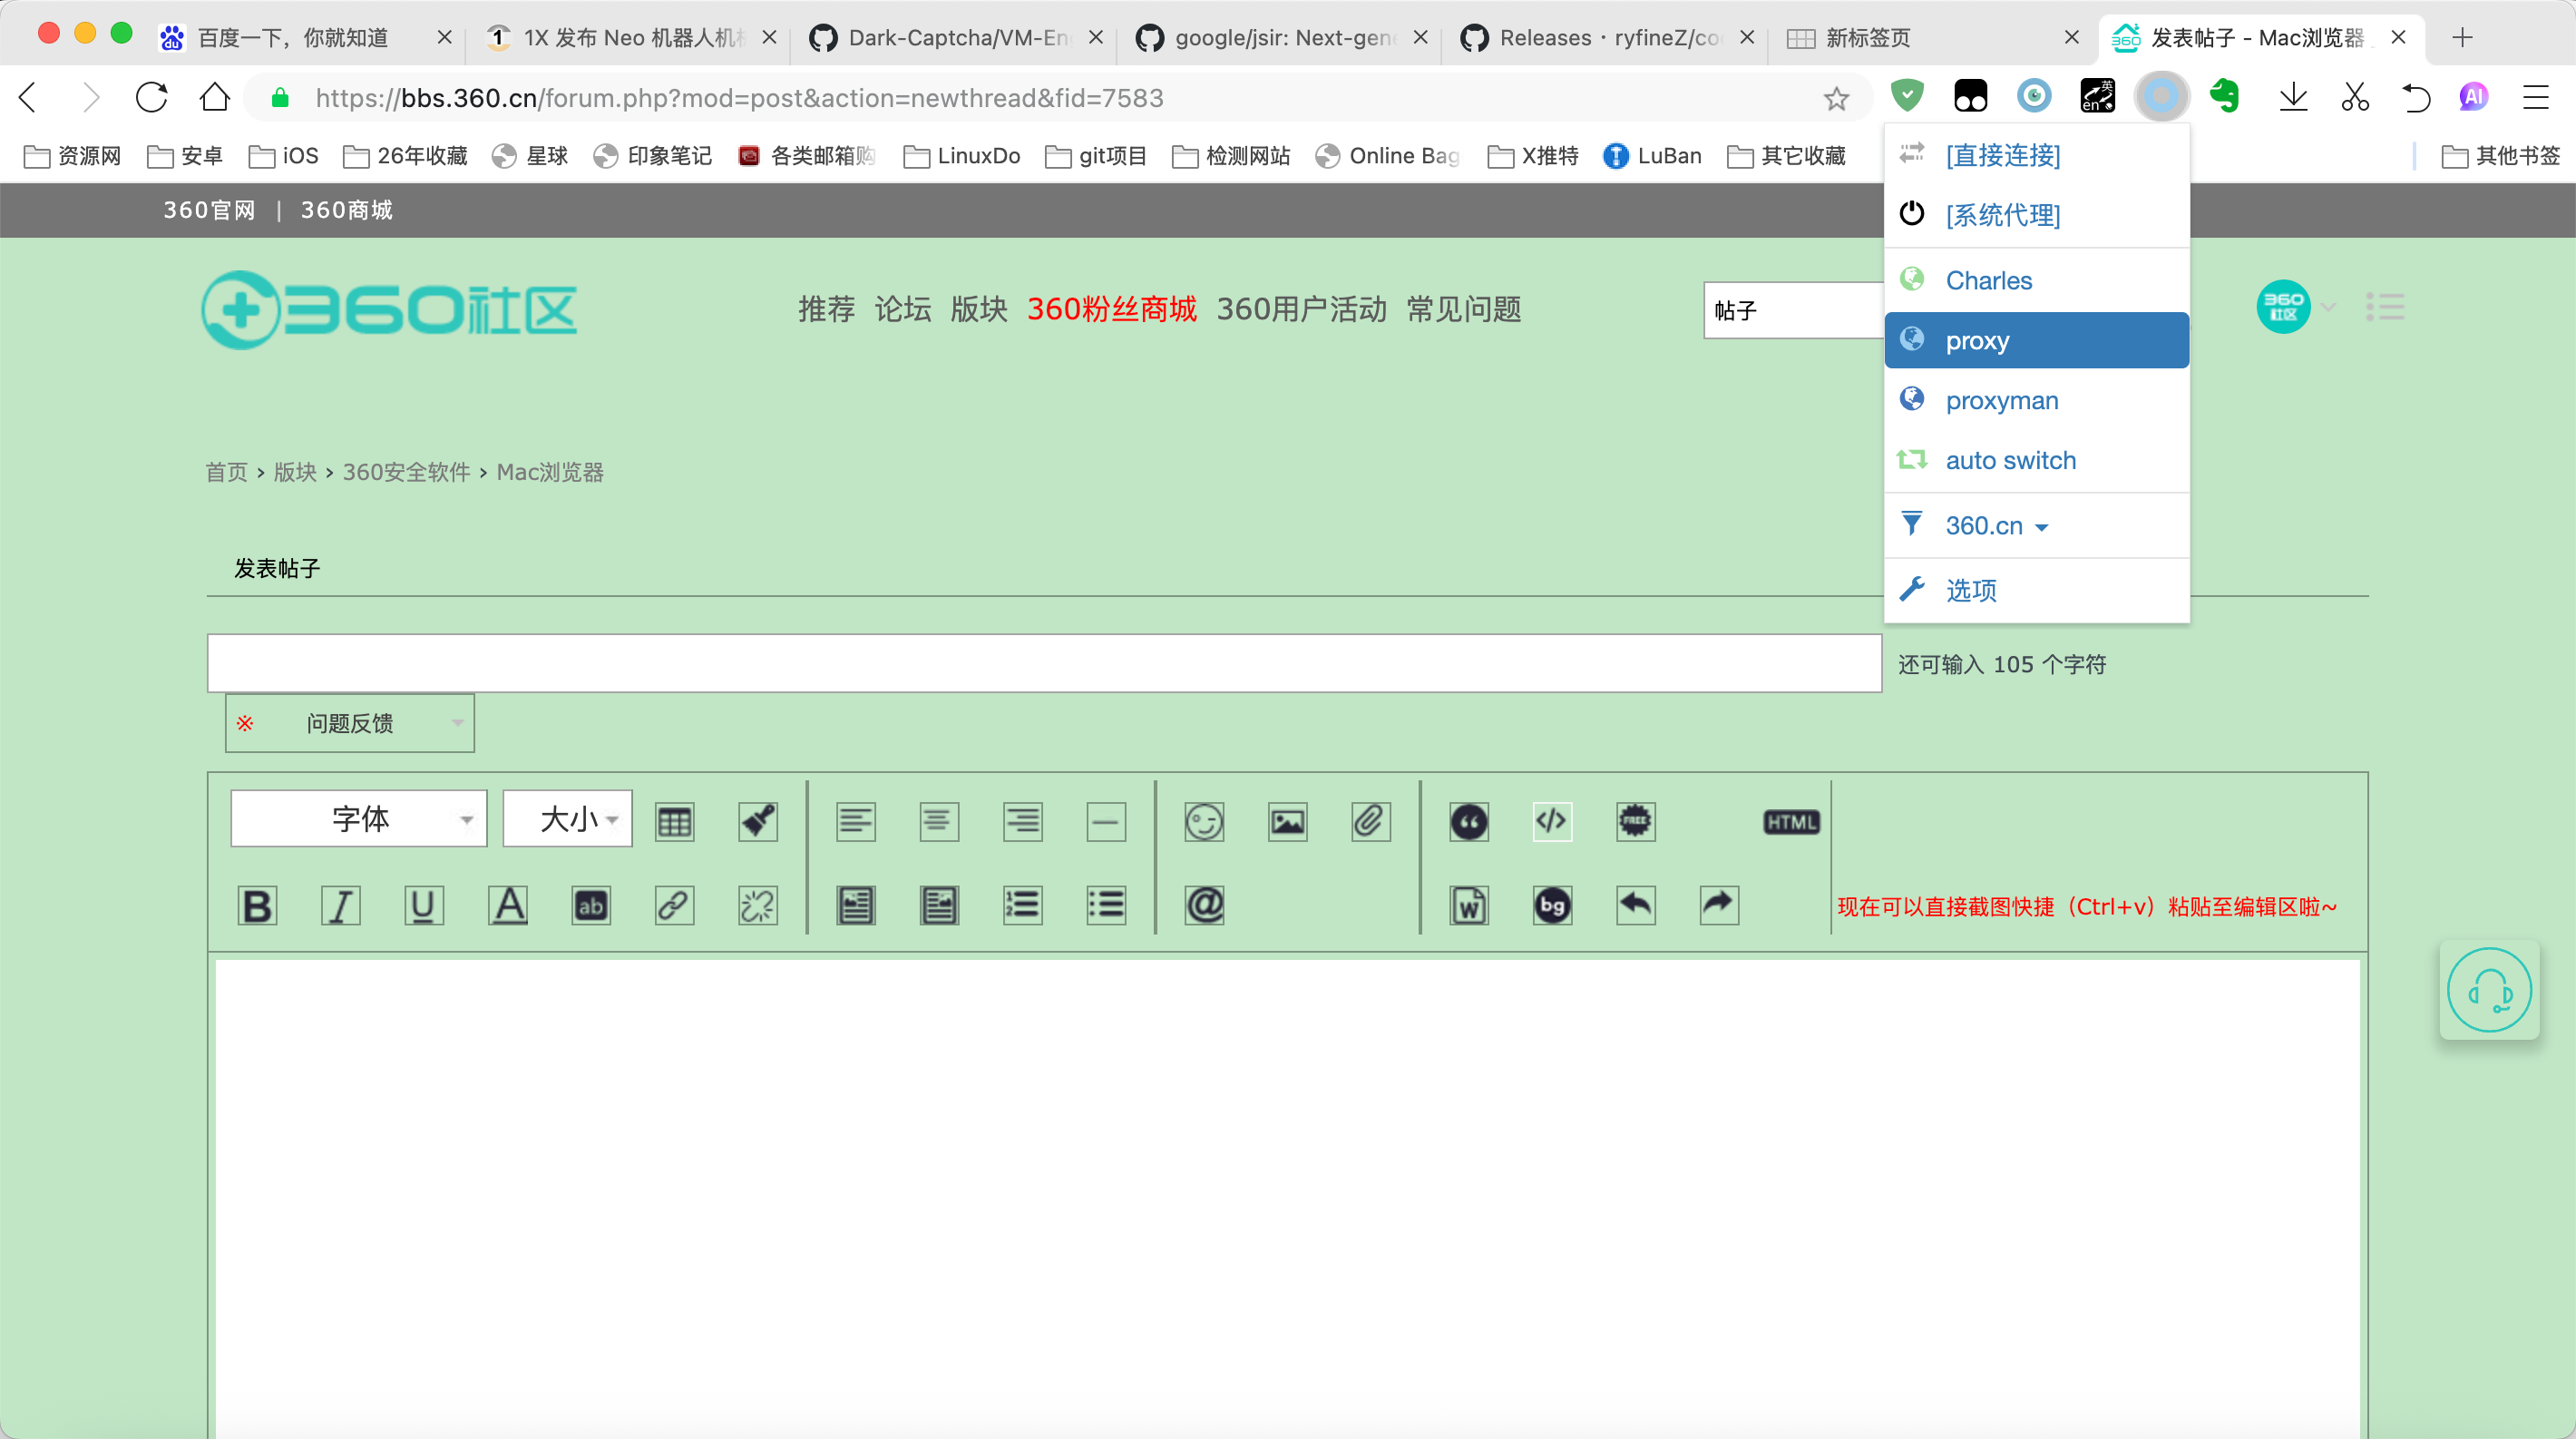Screen dimensions: 2576x1439
Task: Open the 常见问题 page
Action: 1464,309
